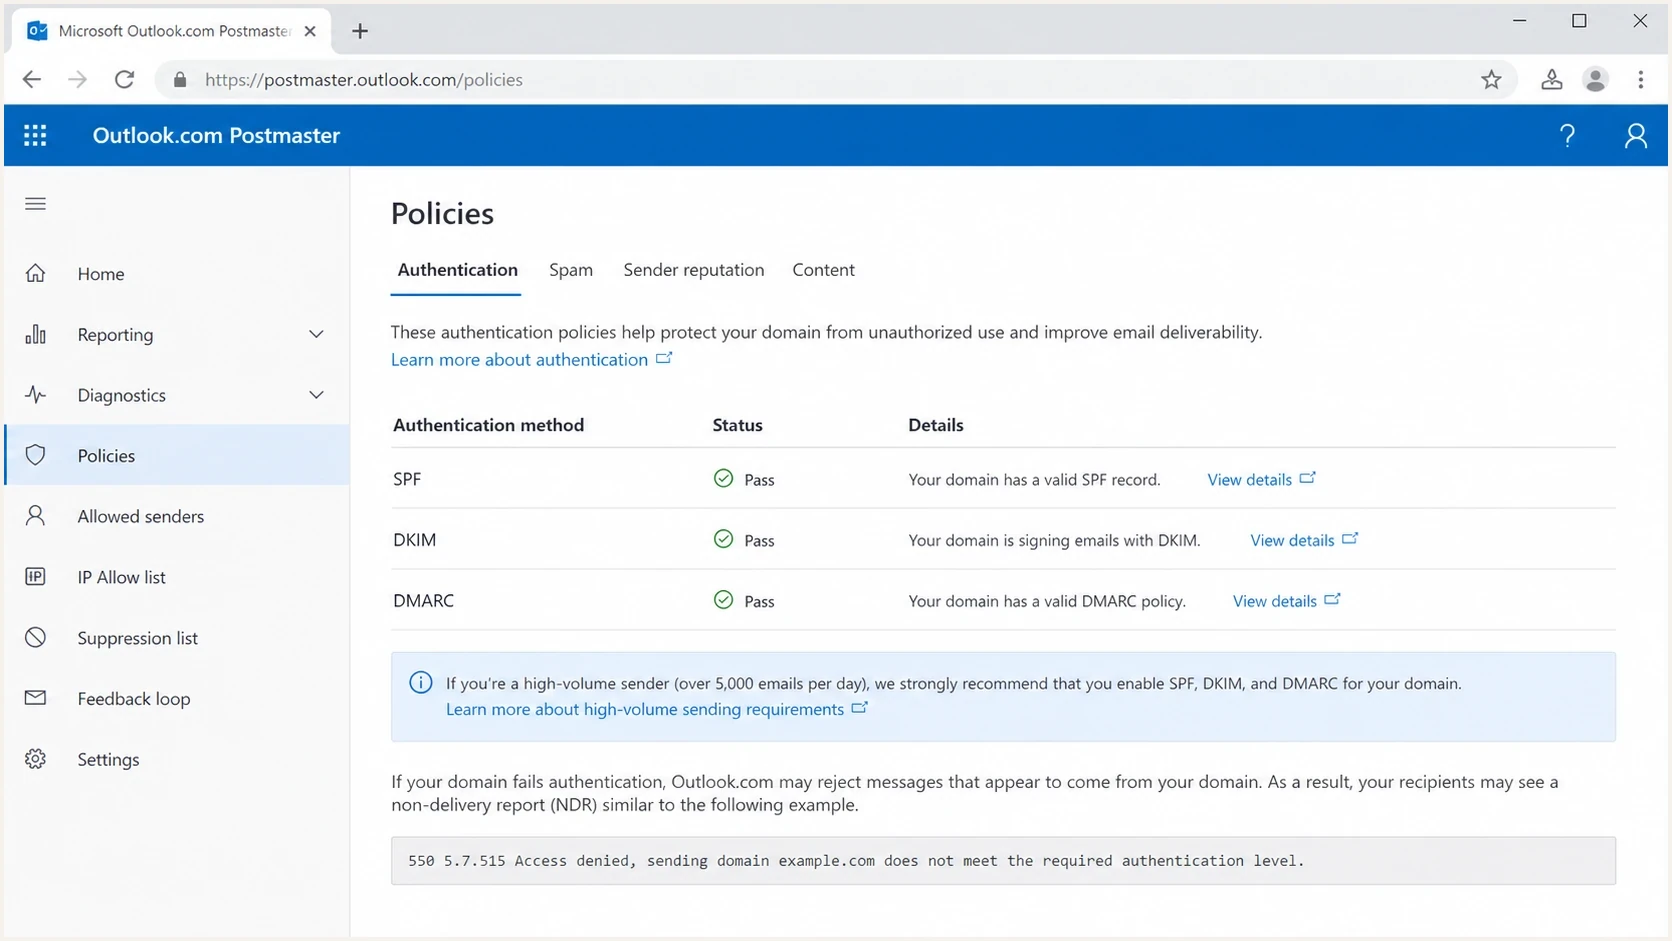This screenshot has width=1672, height=941.
Task: Bookmark this page with the star icon
Action: (x=1491, y=80)
